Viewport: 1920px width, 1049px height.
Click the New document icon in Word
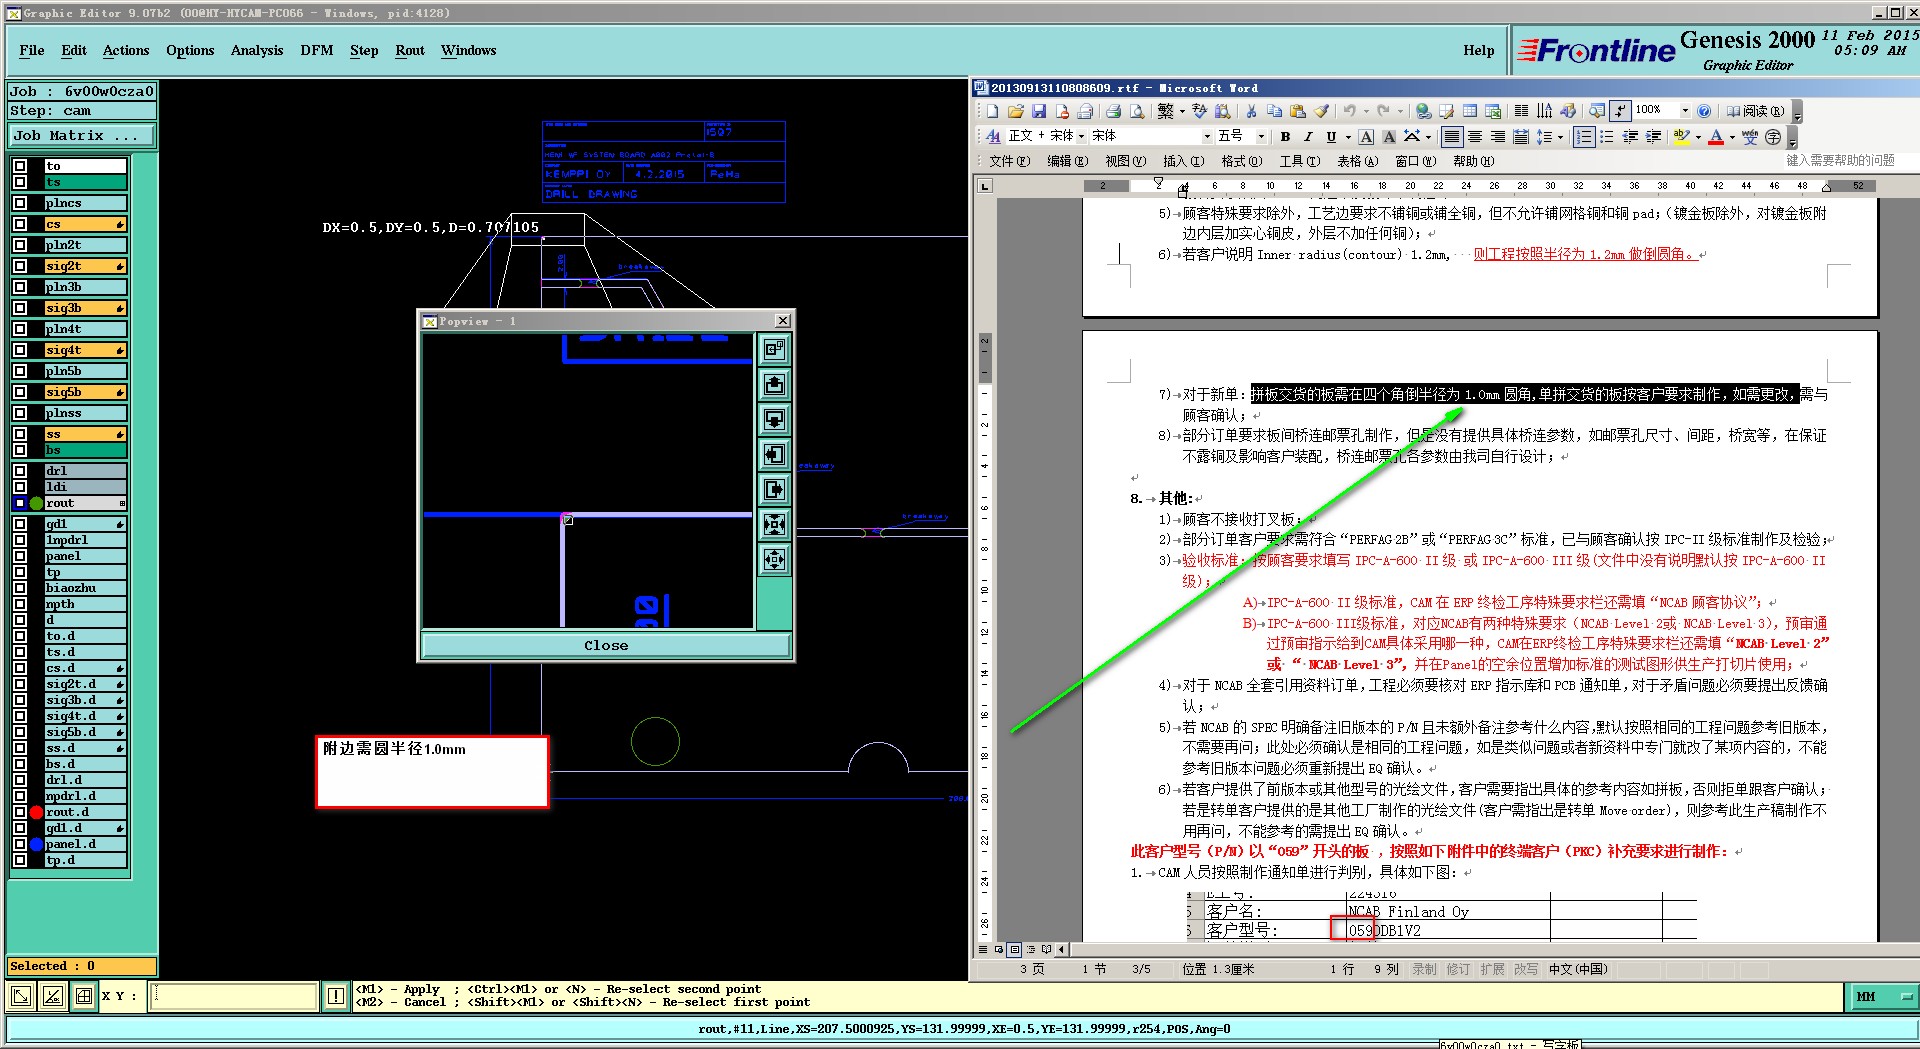993,111
